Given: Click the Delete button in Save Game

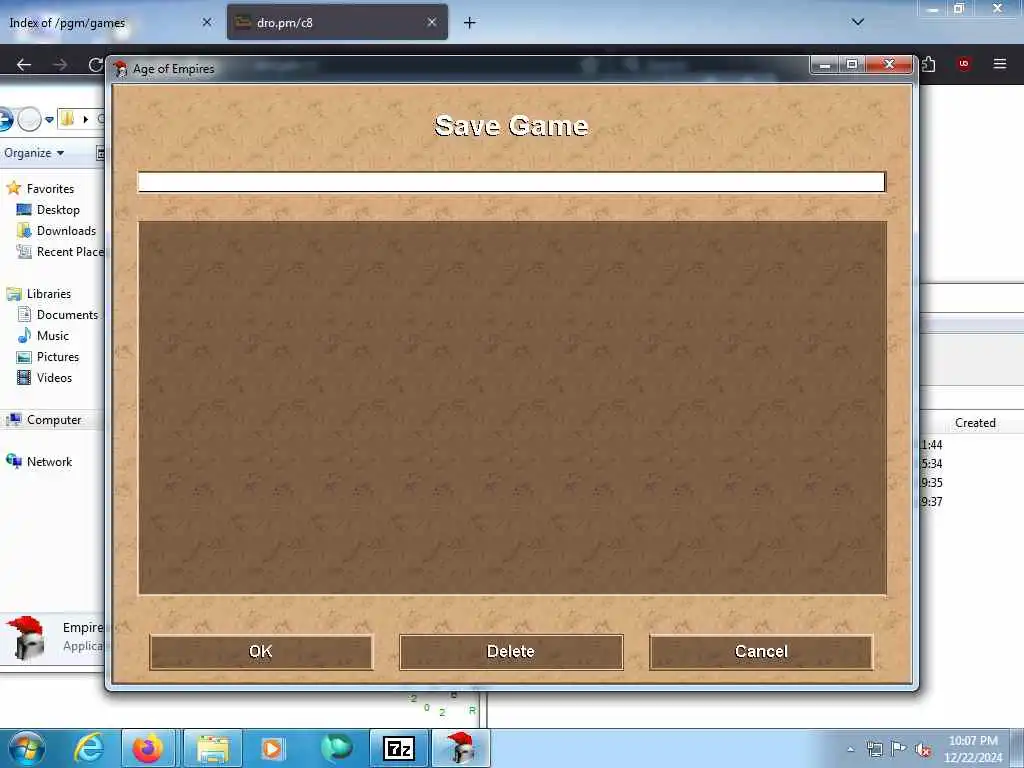Looking at the screenshot, I should click(511, 652).
